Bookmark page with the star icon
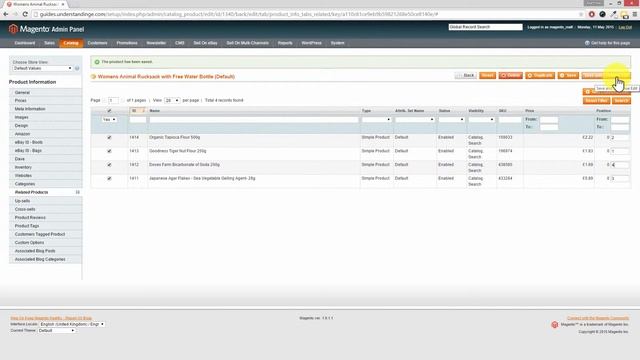 [581, 14]
